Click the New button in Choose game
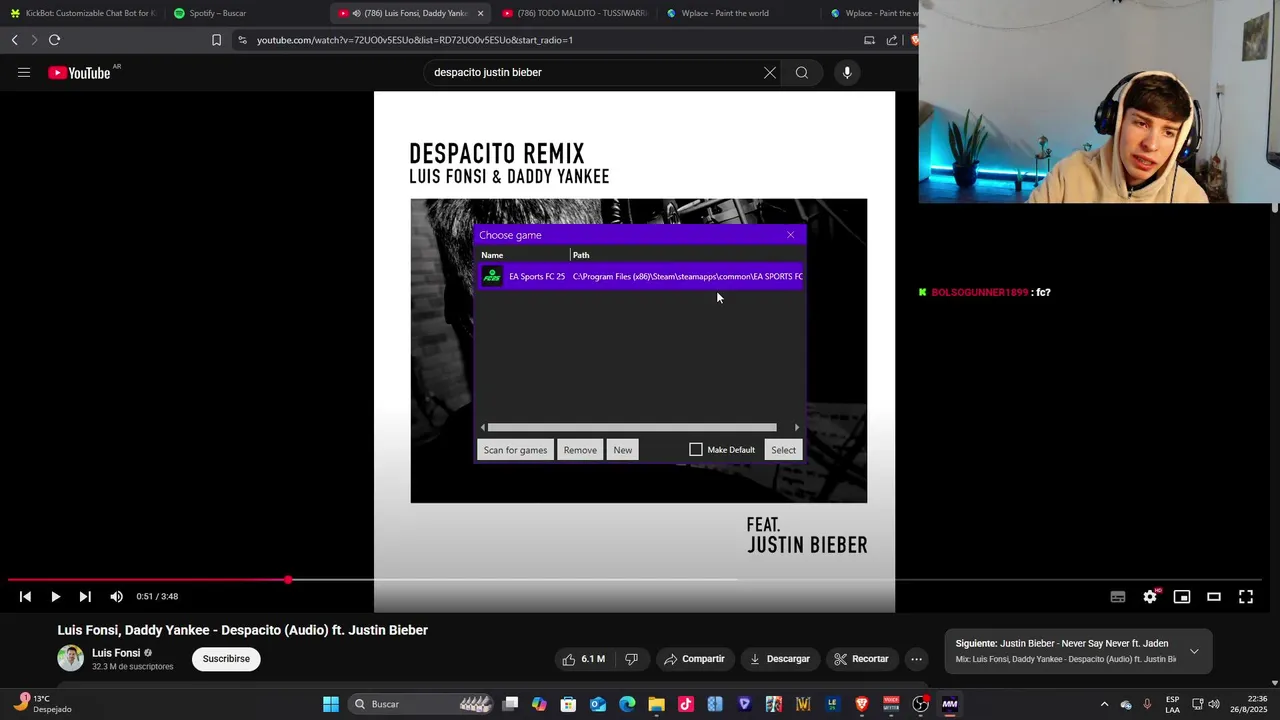Screen dimensions: 1280x720 [x=623, y=450]
